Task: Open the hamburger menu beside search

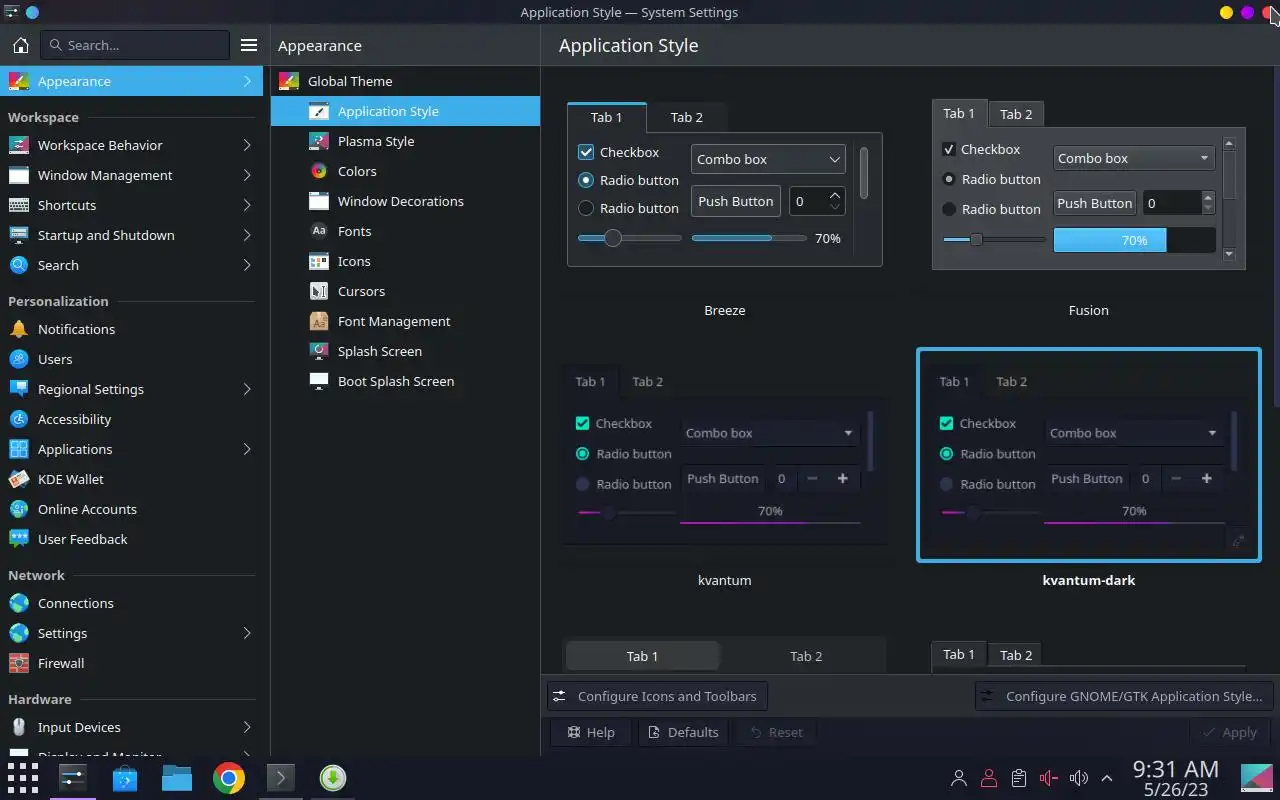Action: click(x=249, y=45)
